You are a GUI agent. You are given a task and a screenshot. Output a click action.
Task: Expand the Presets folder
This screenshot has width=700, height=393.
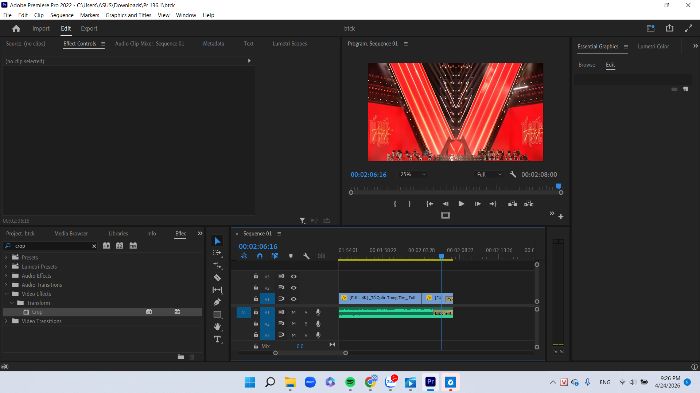point(6,257)
